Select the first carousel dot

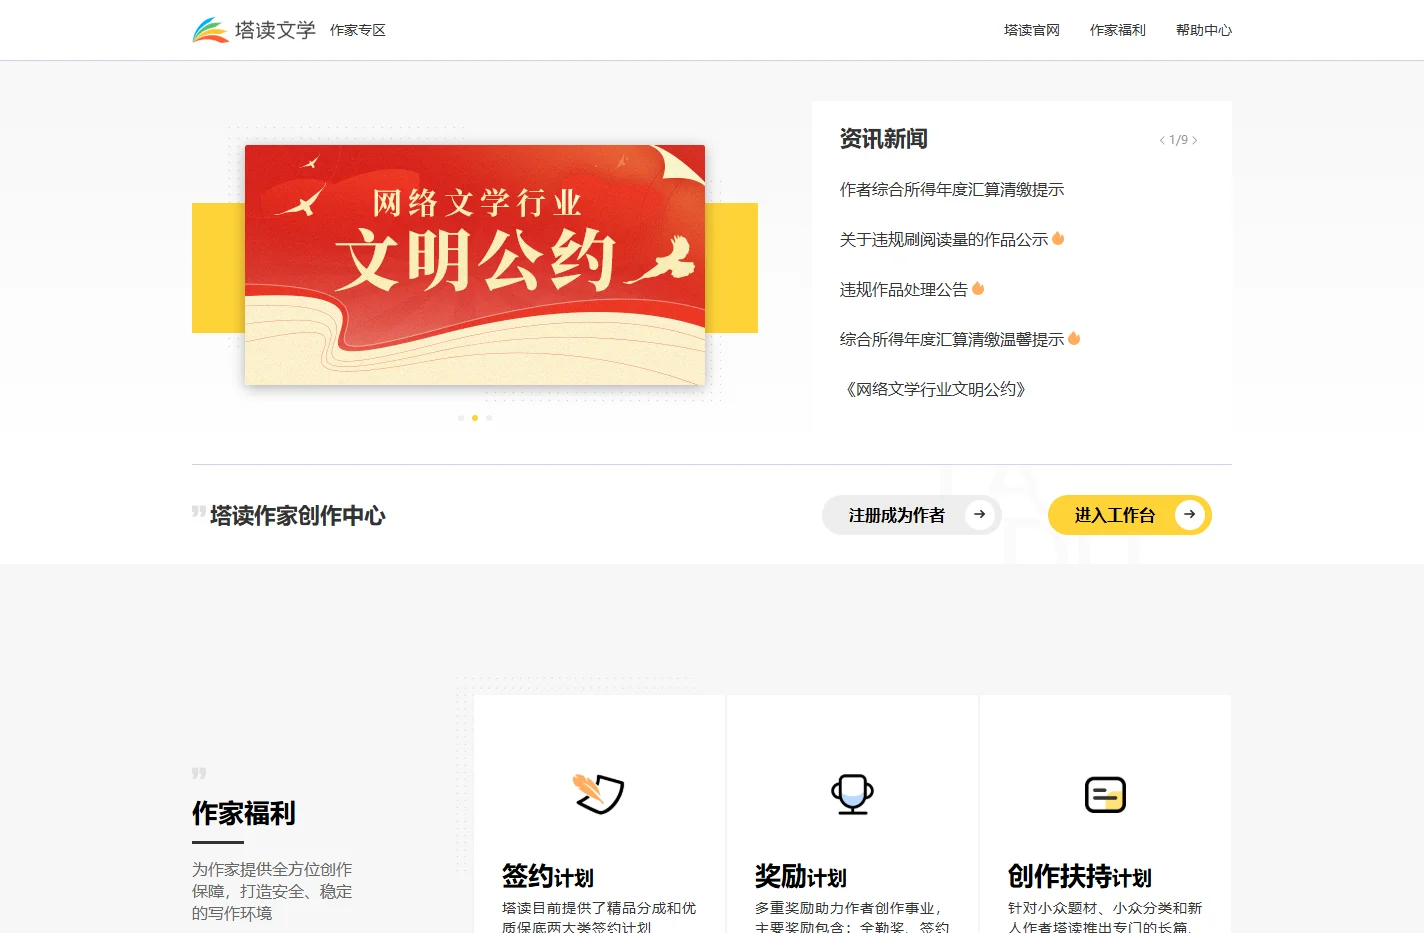(x=460, y=418)
